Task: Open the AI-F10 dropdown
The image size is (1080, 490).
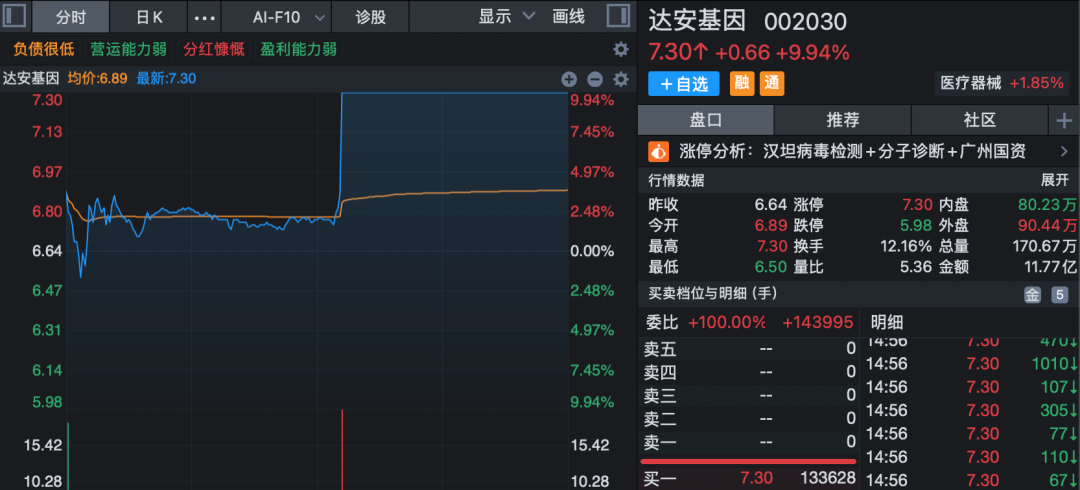Action: click(x=289, y=17)
